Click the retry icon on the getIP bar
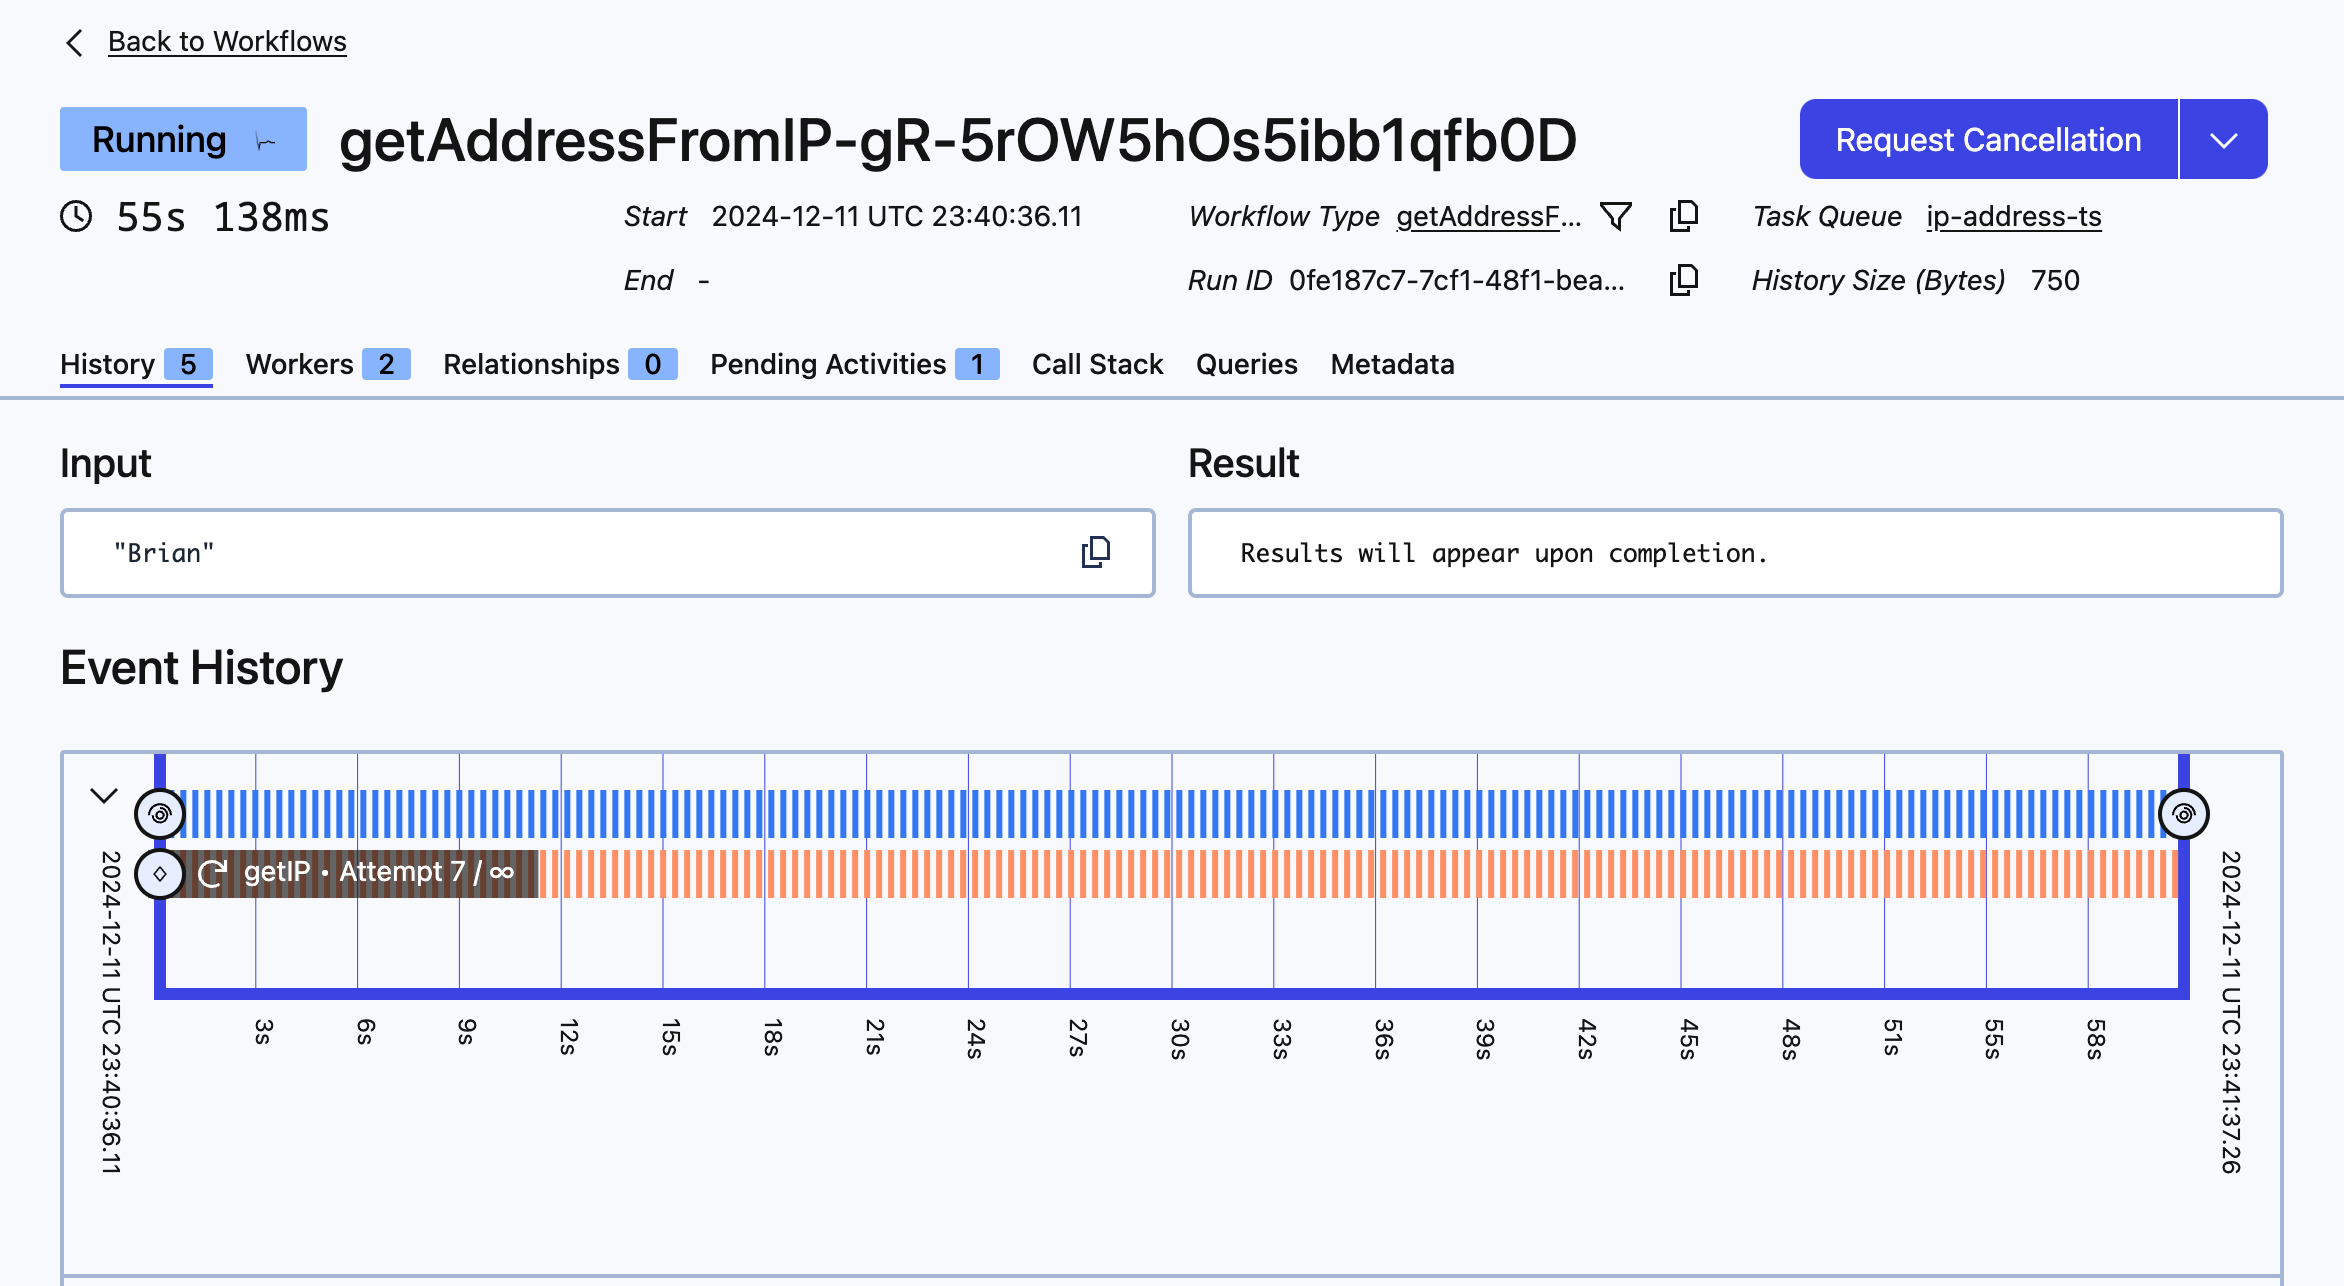This screenshot has height=1286, width=2344. [x=212, y=871]
